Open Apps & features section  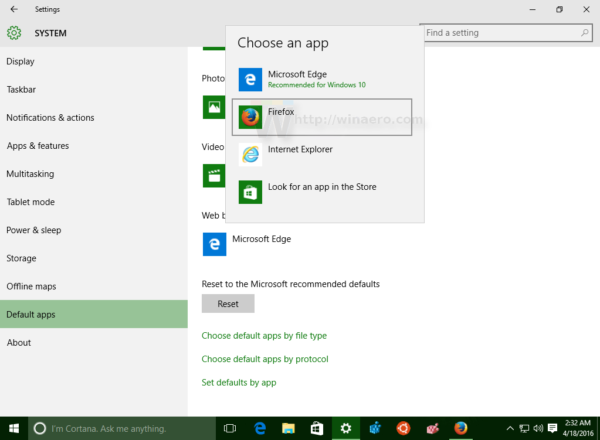coord(94,146)
